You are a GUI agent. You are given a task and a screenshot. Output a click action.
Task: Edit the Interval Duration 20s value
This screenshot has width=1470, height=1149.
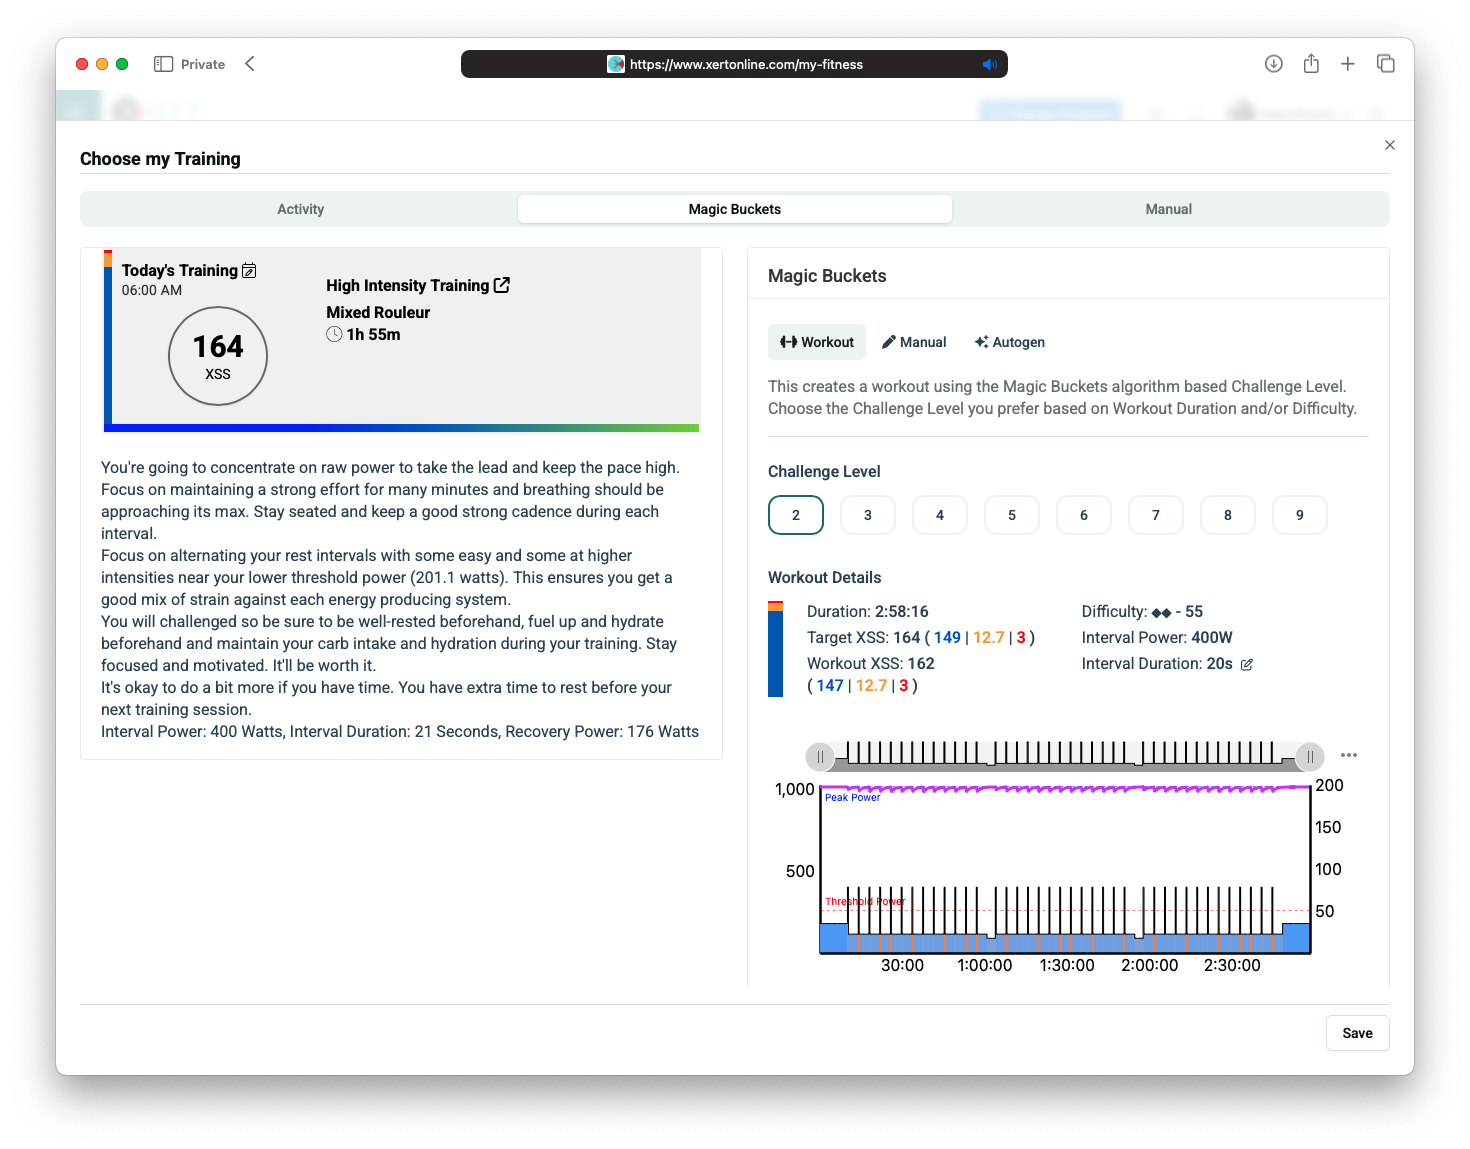coord(1247,664)
